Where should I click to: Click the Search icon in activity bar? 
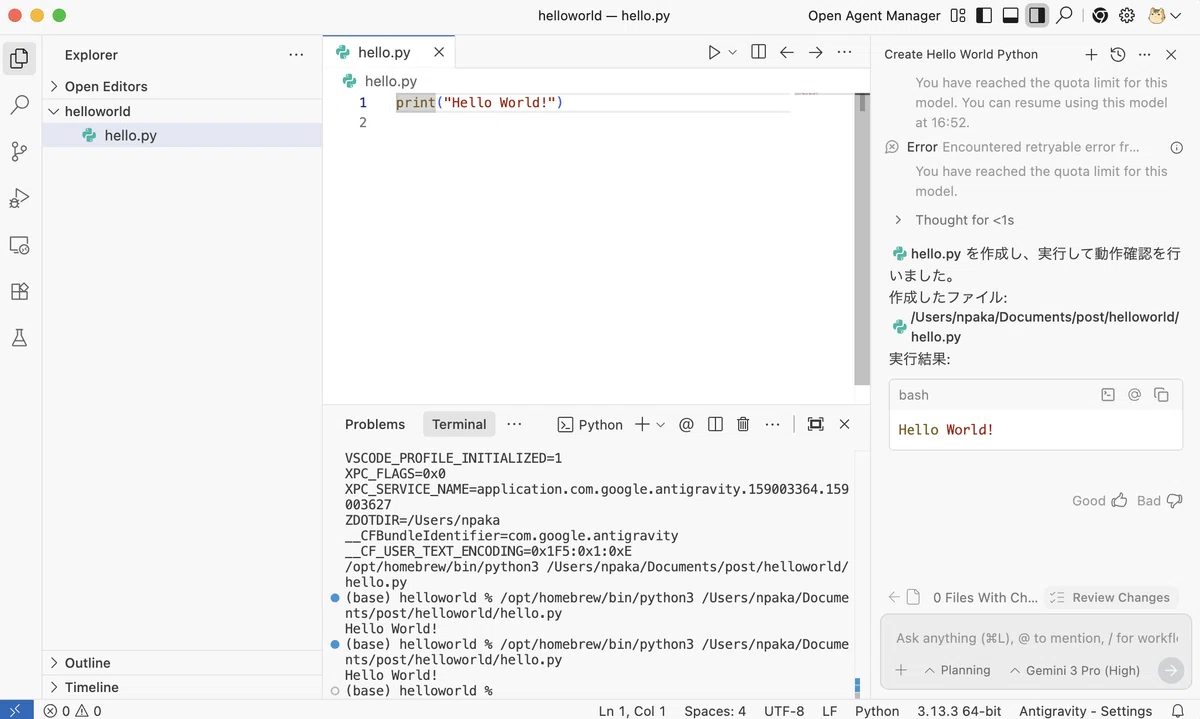(19, 104)
